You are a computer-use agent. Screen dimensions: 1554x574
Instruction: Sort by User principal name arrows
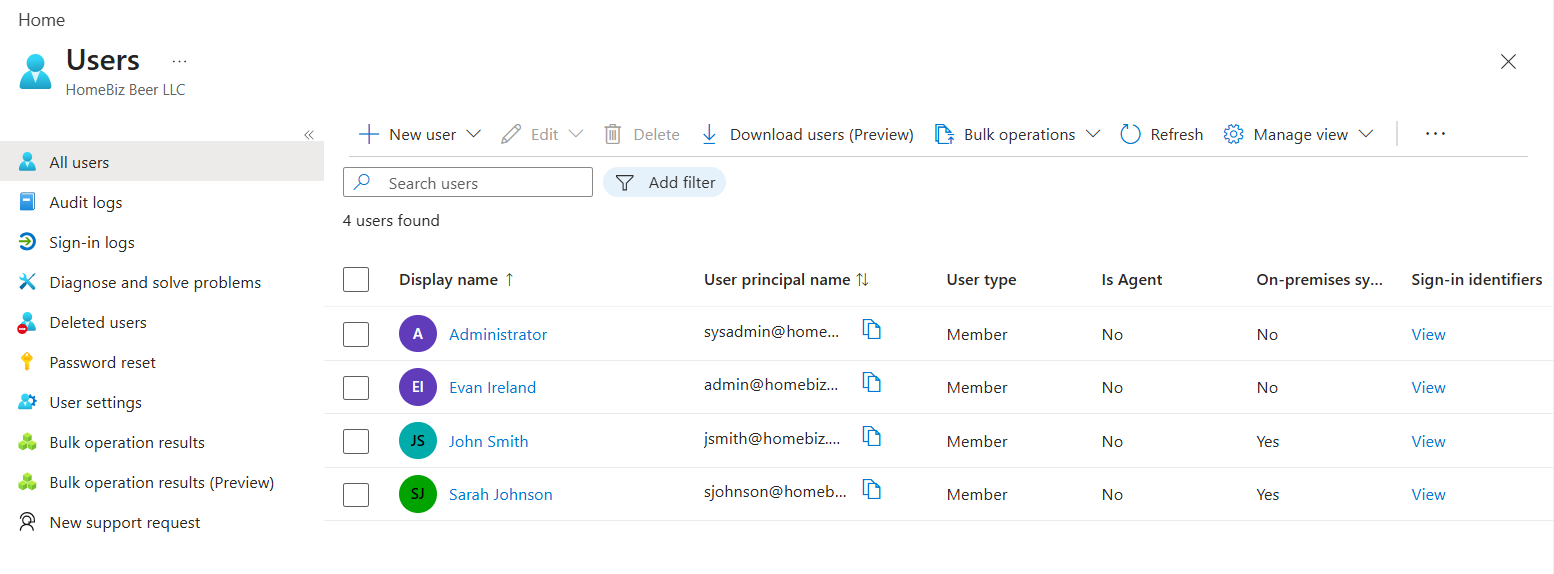pyautogui.click(x=862, y=280)
